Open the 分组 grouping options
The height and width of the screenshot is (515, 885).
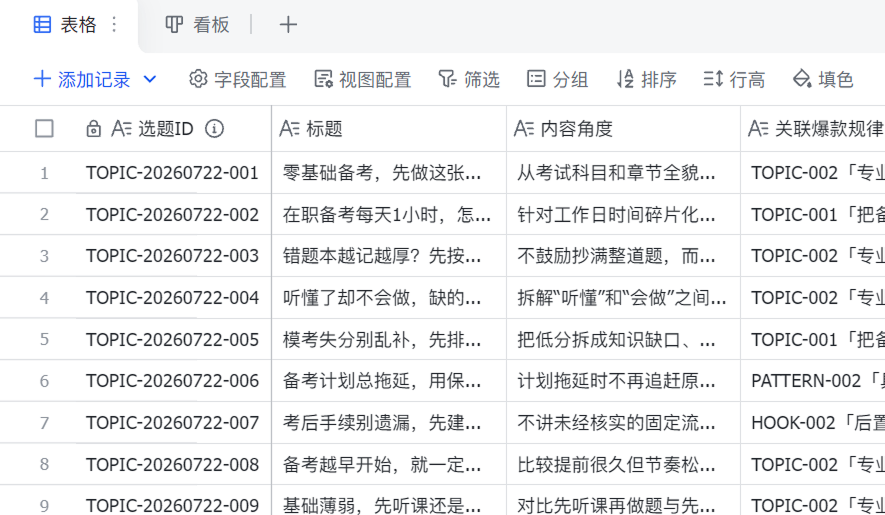pos(558,80)
